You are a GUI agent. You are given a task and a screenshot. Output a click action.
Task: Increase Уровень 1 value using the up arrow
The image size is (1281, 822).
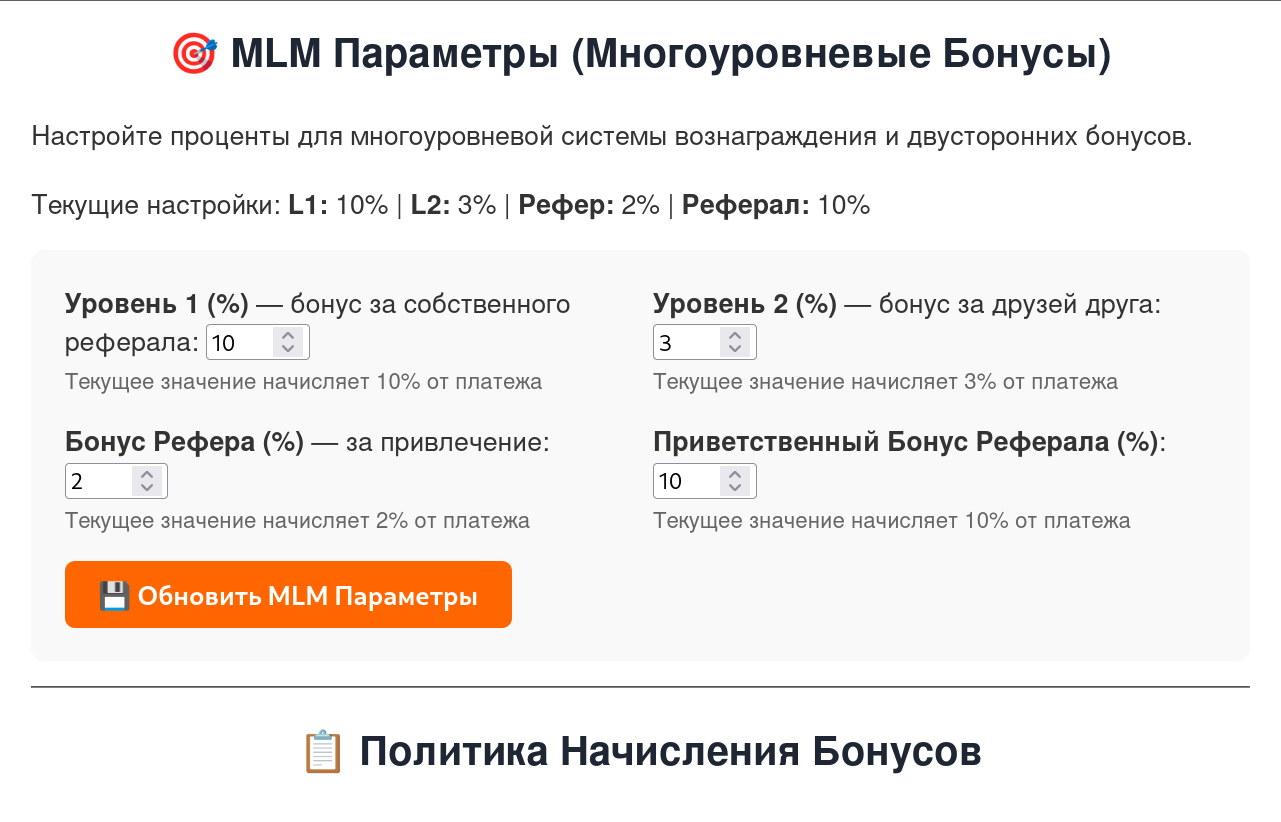288,334
